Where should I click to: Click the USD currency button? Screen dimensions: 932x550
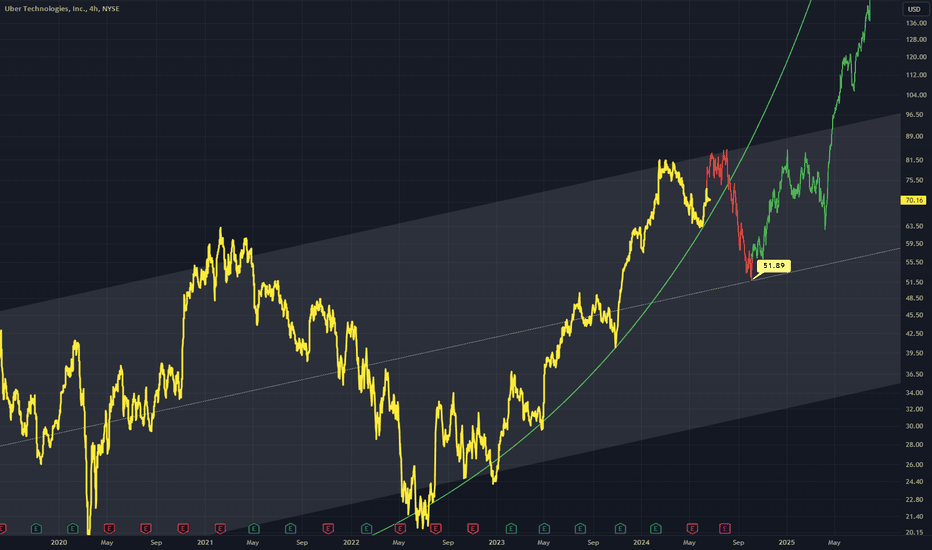click(x=914, y=9)
